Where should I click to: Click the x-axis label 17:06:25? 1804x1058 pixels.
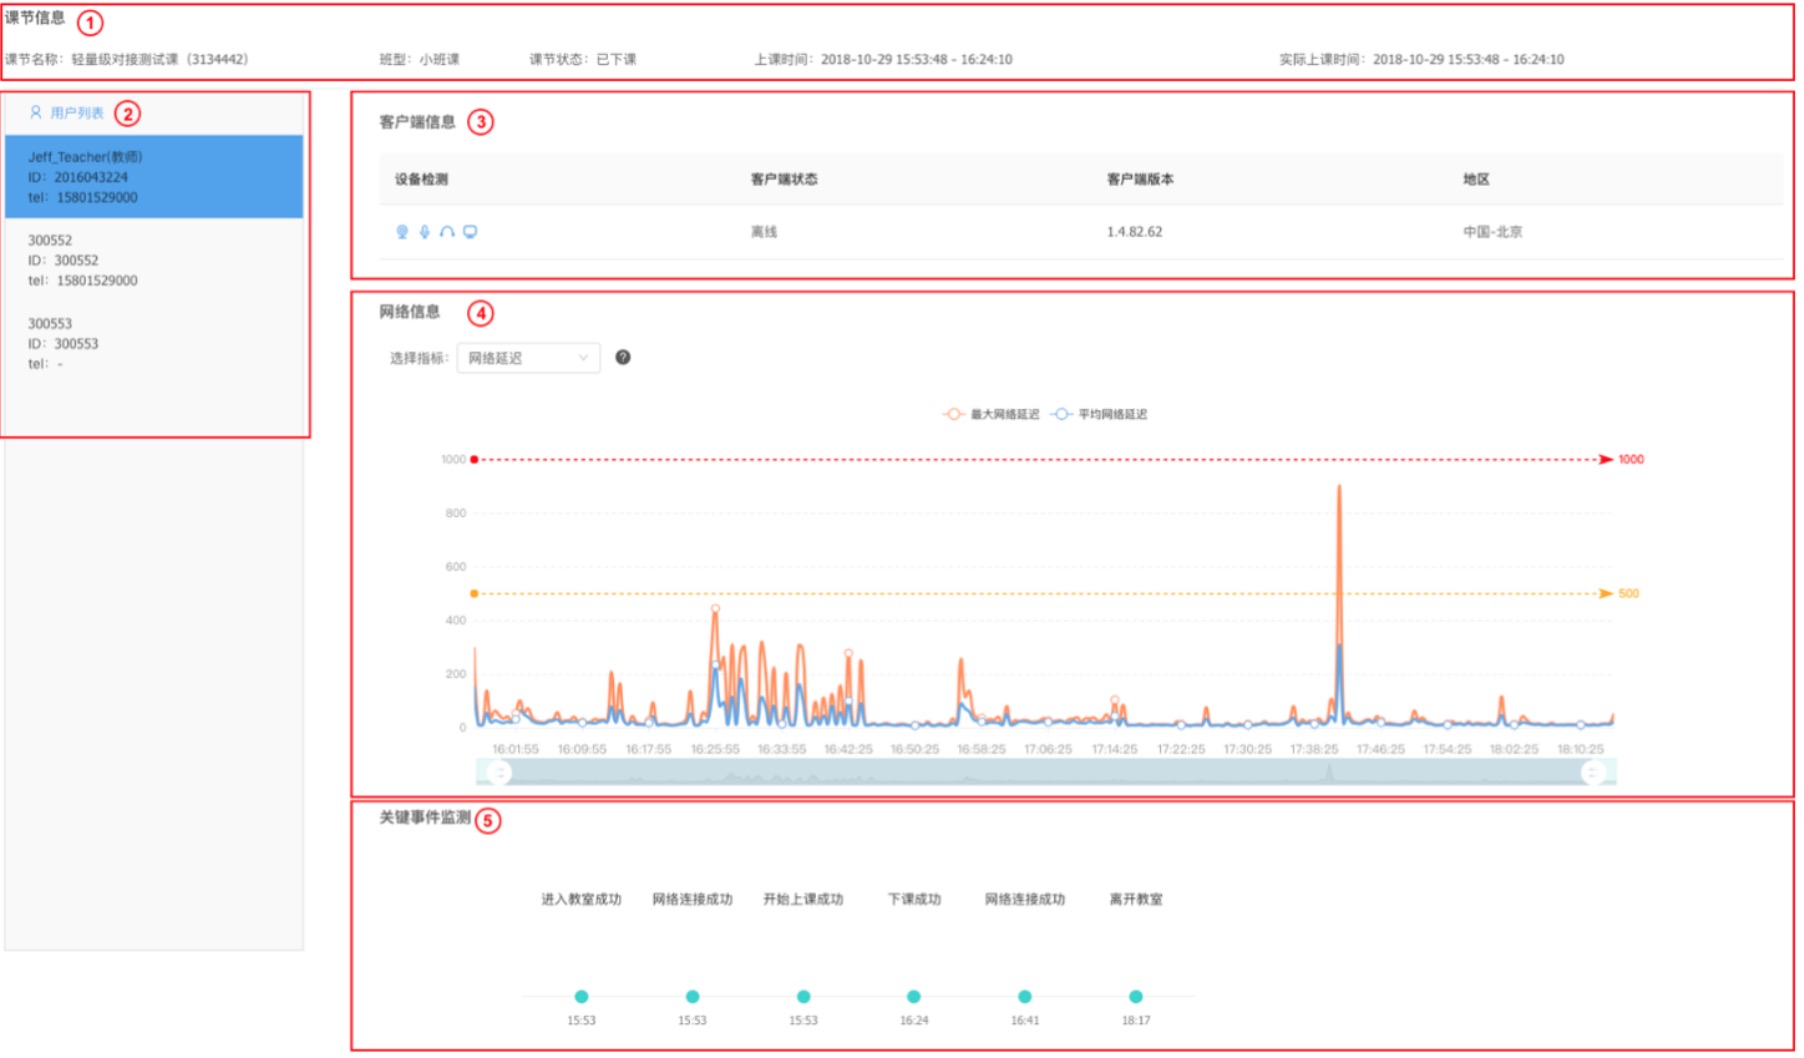click(1047, 749)
